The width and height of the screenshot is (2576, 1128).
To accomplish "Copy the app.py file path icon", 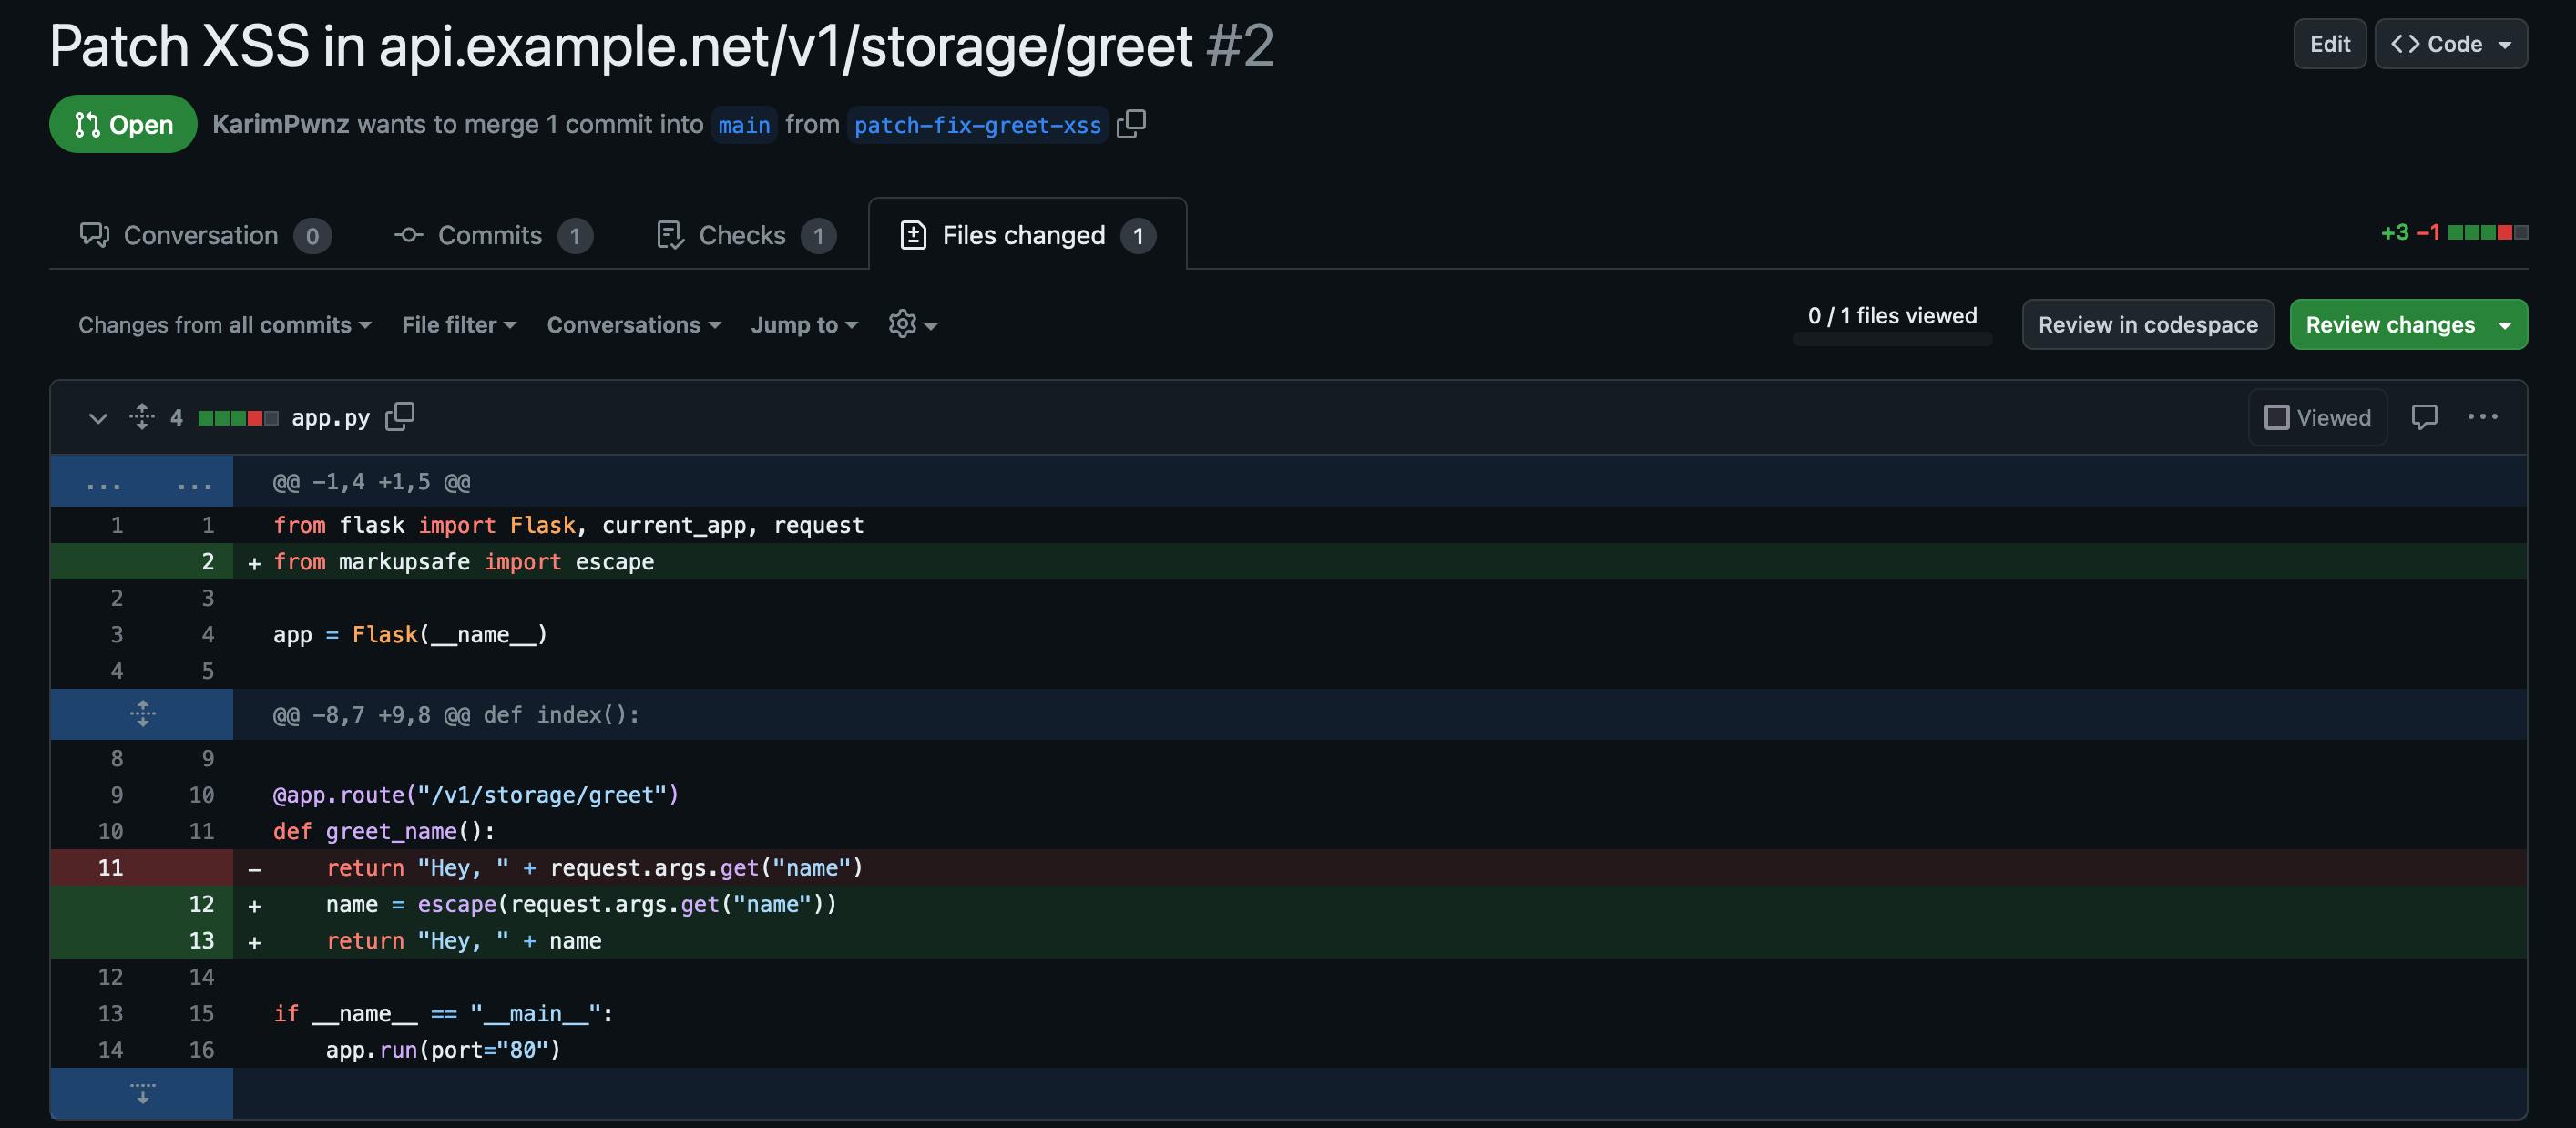I will click(x=400, y=416).
